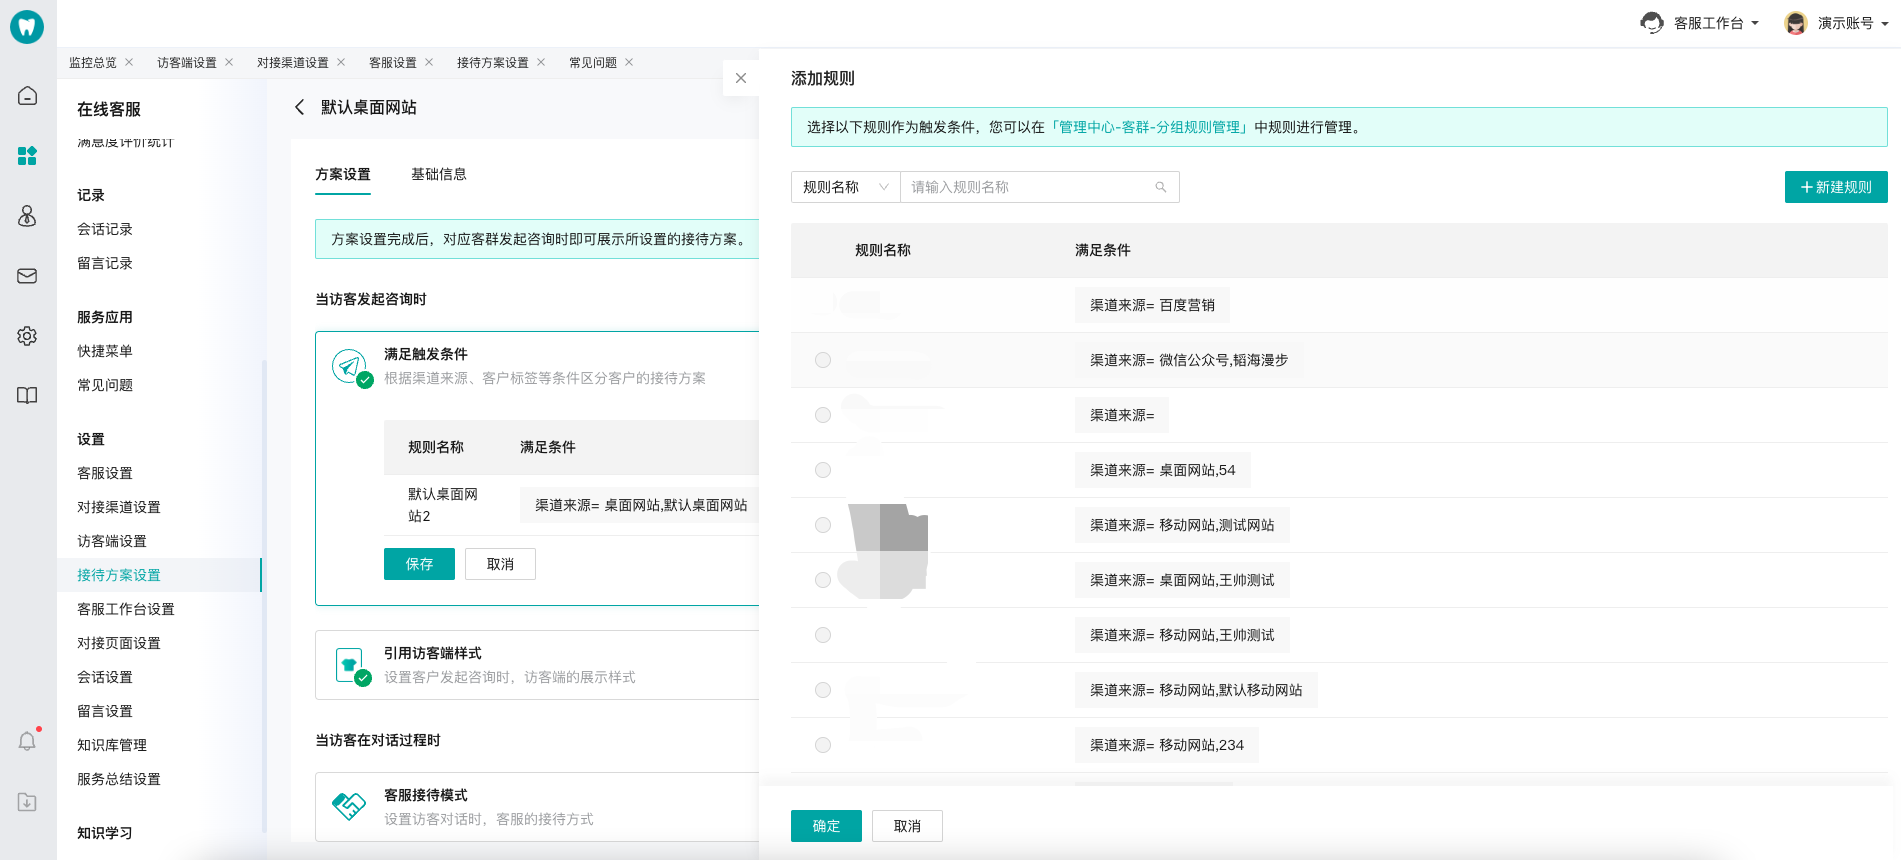This screenshot has width=1901, height=860.
Task: Click the back arrow beside 默认桌面网站
Action: click(299, 107)
